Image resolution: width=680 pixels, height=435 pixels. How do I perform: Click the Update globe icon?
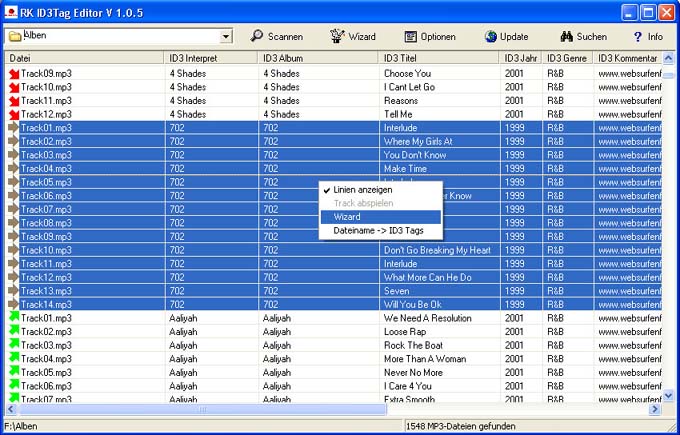click(492, 37)
